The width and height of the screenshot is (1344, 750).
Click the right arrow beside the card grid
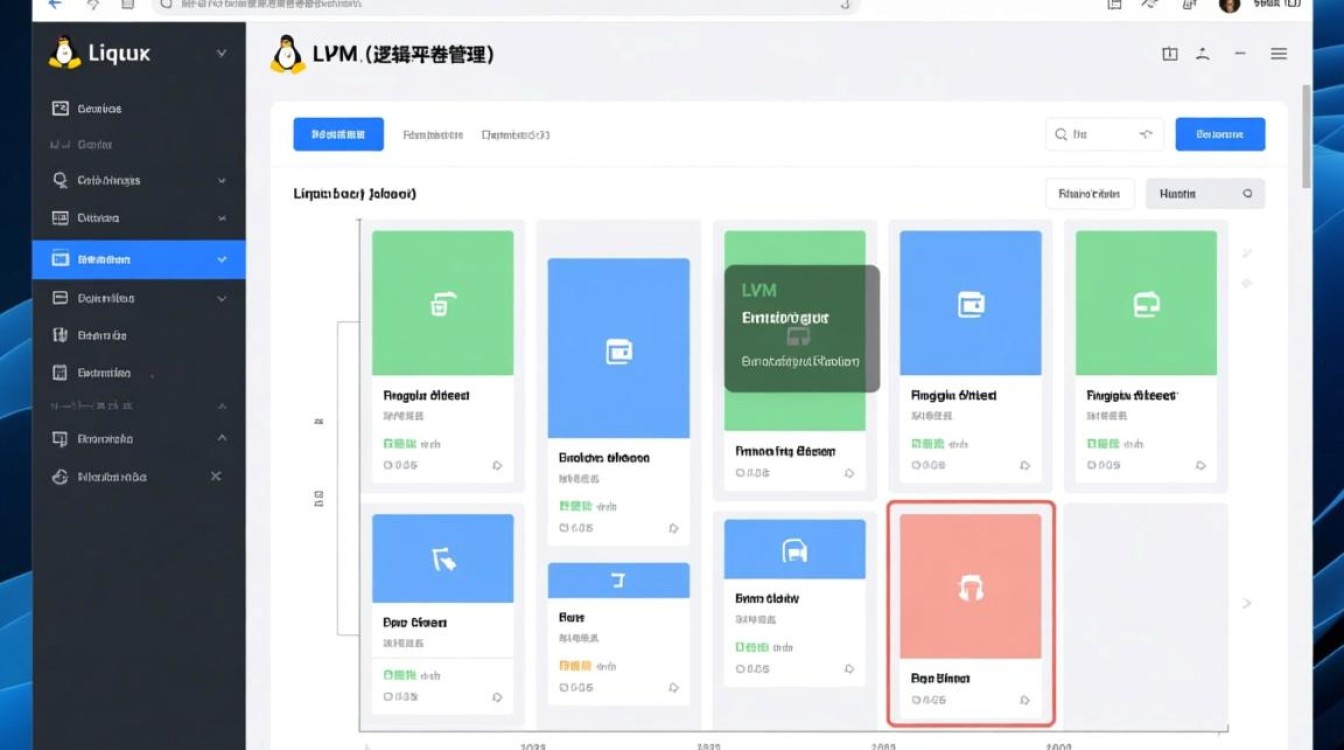point(1246,603)
